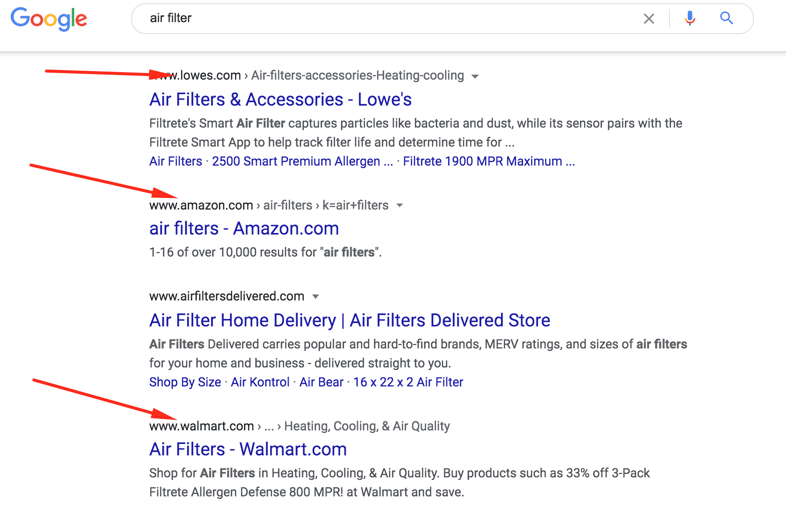Click the www.airfiltersdelivered.com URL text
Viewport: 786px width, 530px height.
(227, 296)
